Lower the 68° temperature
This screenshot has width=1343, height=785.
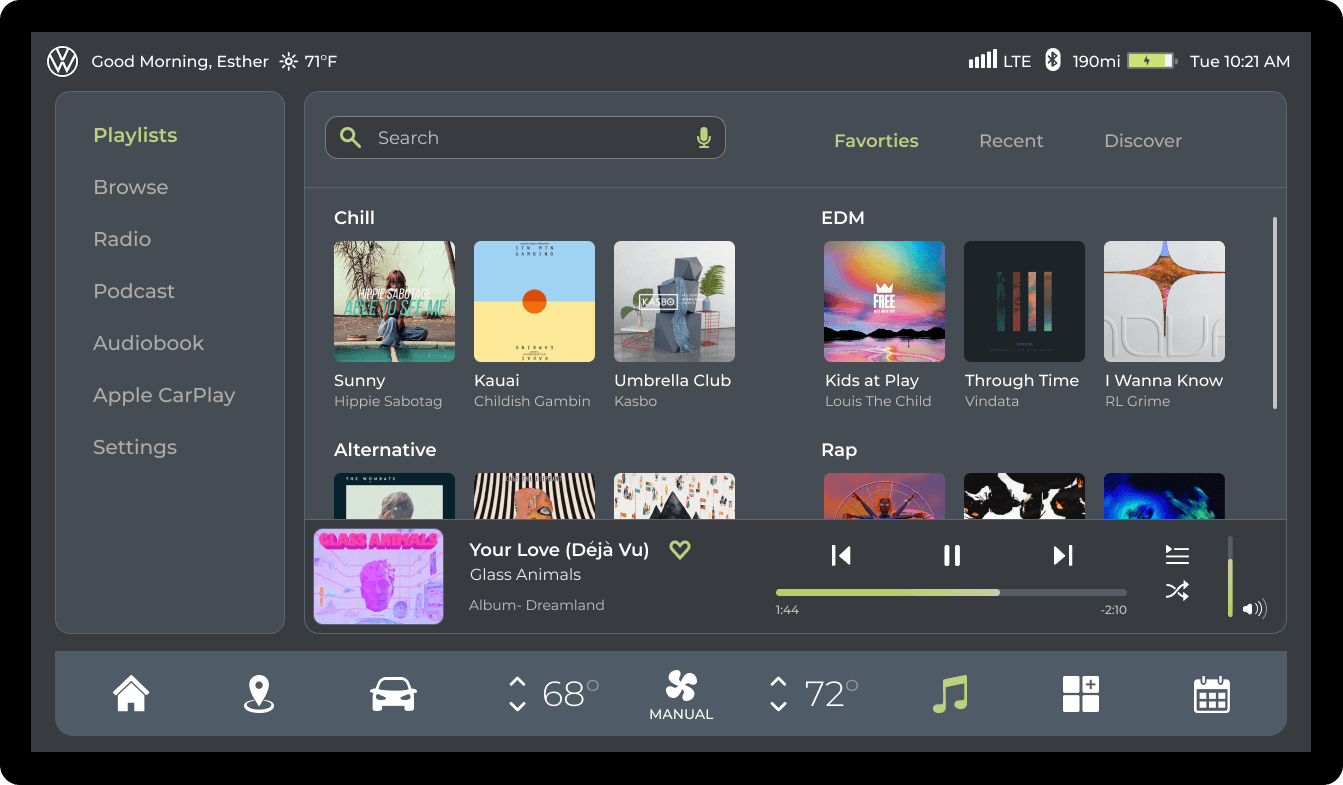pos(517,706)
